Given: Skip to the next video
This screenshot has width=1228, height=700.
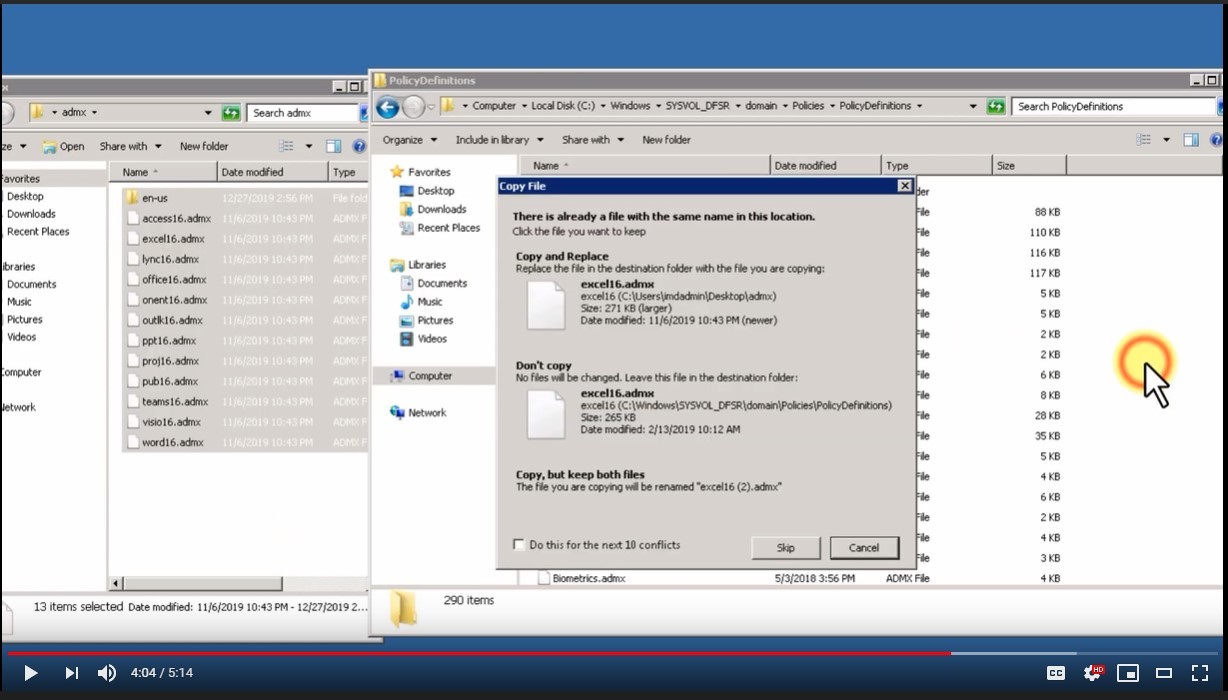Looking at the screenshot, I should point(71,673).
